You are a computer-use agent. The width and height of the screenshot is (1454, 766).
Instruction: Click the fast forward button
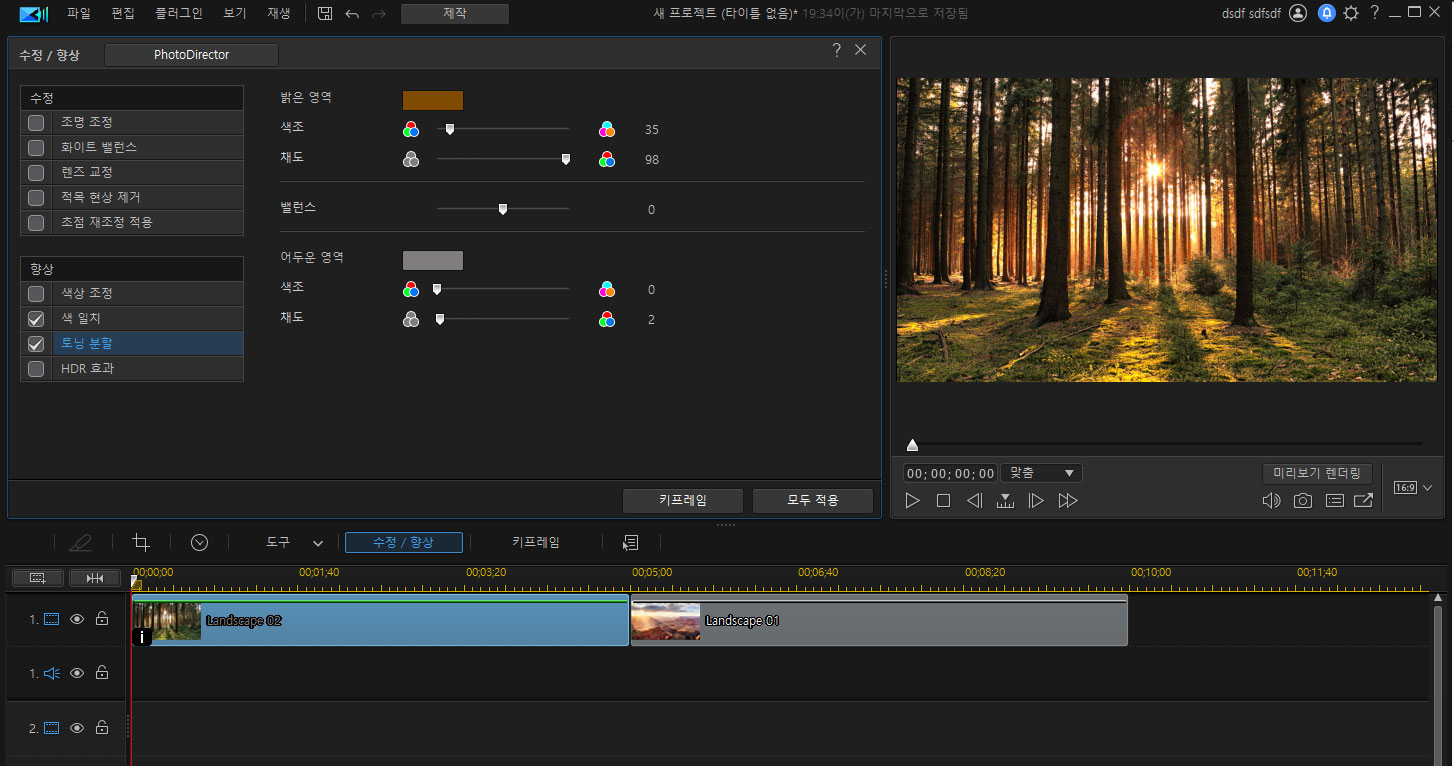click(1068, 501)
